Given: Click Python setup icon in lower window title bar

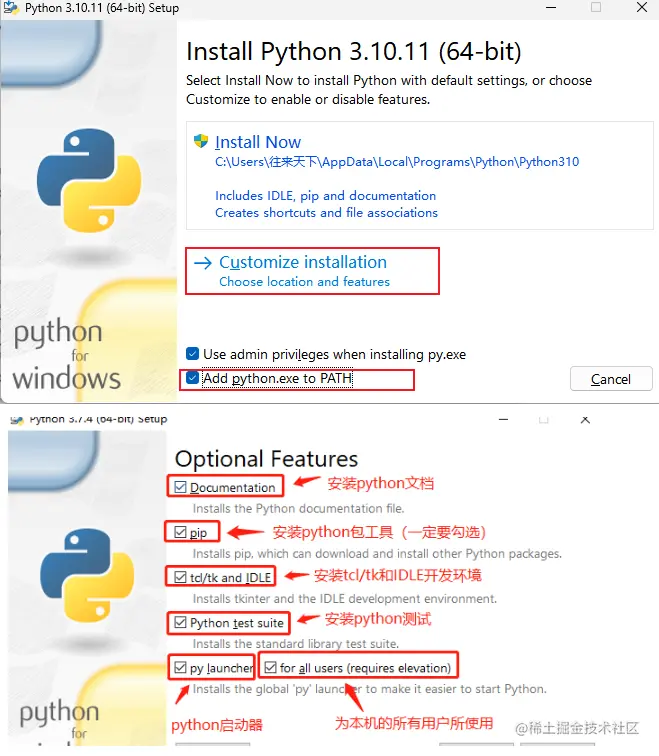Looking at the screenshot, I should point(17,420).
